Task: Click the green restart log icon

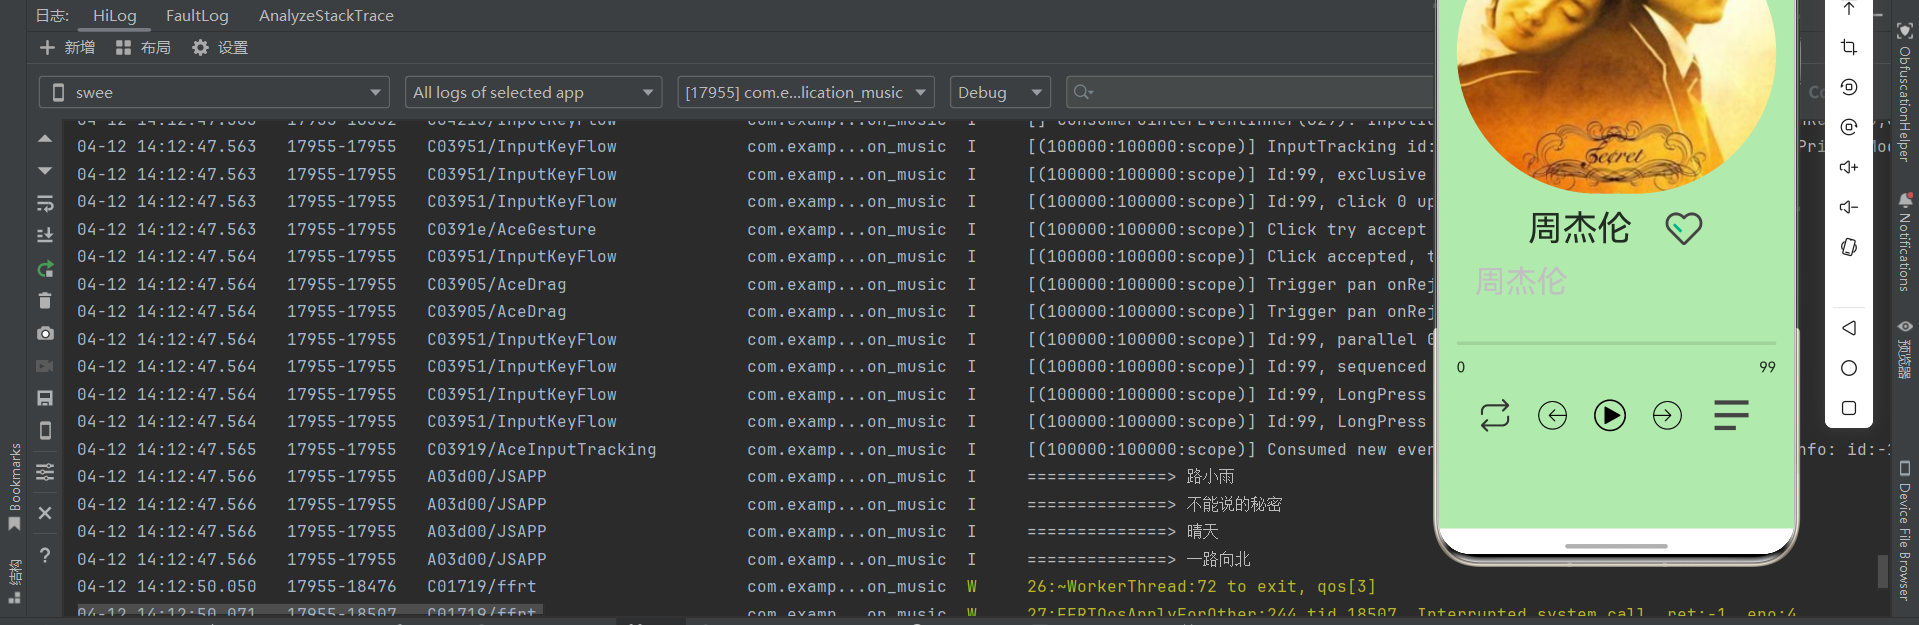Action: 45,269
